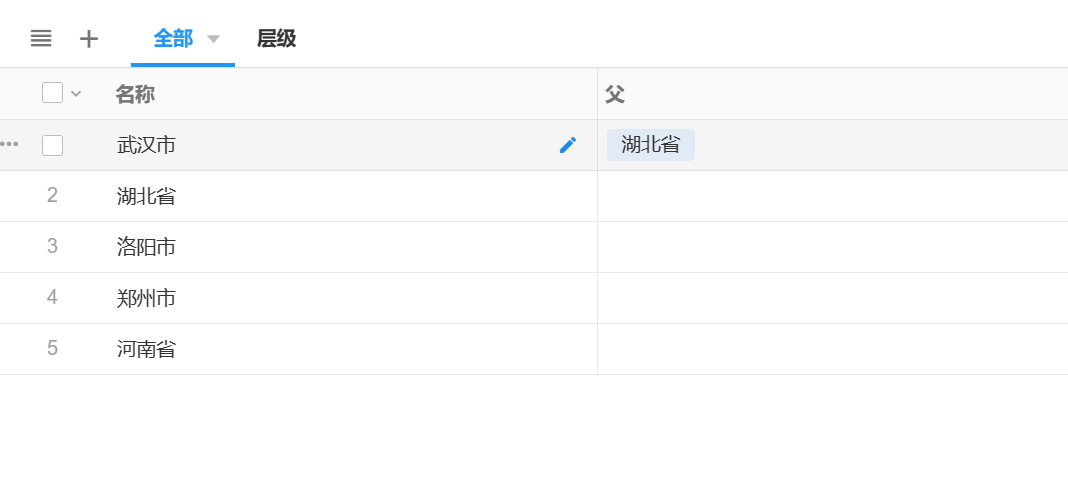Open chevron next to header checkbox

(x=76, y=94)
